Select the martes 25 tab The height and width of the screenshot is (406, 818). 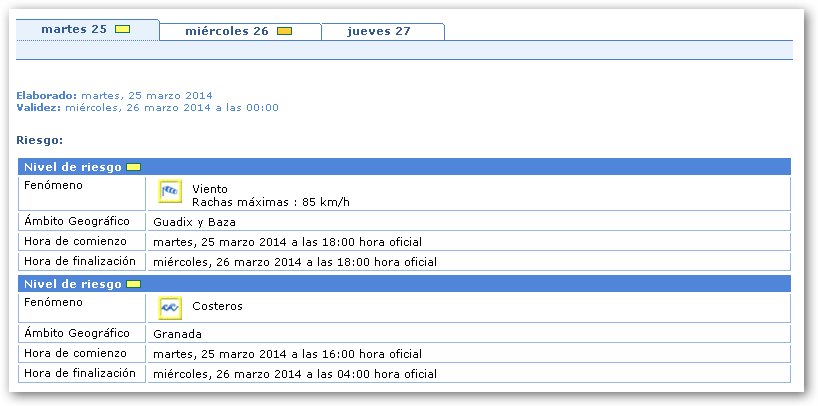pos(74,30)
